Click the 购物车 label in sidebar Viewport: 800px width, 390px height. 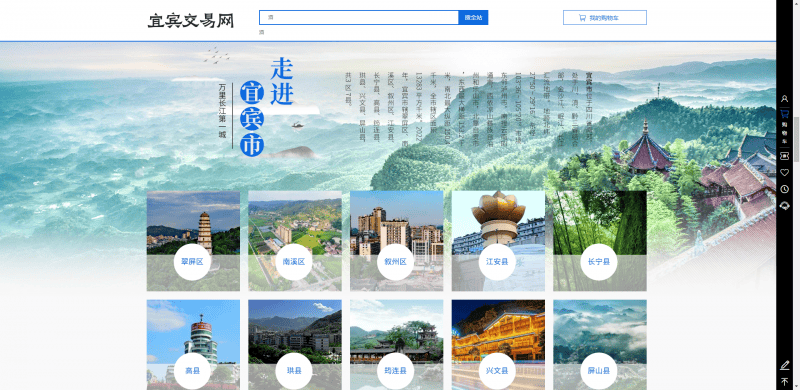coord(784,133)
